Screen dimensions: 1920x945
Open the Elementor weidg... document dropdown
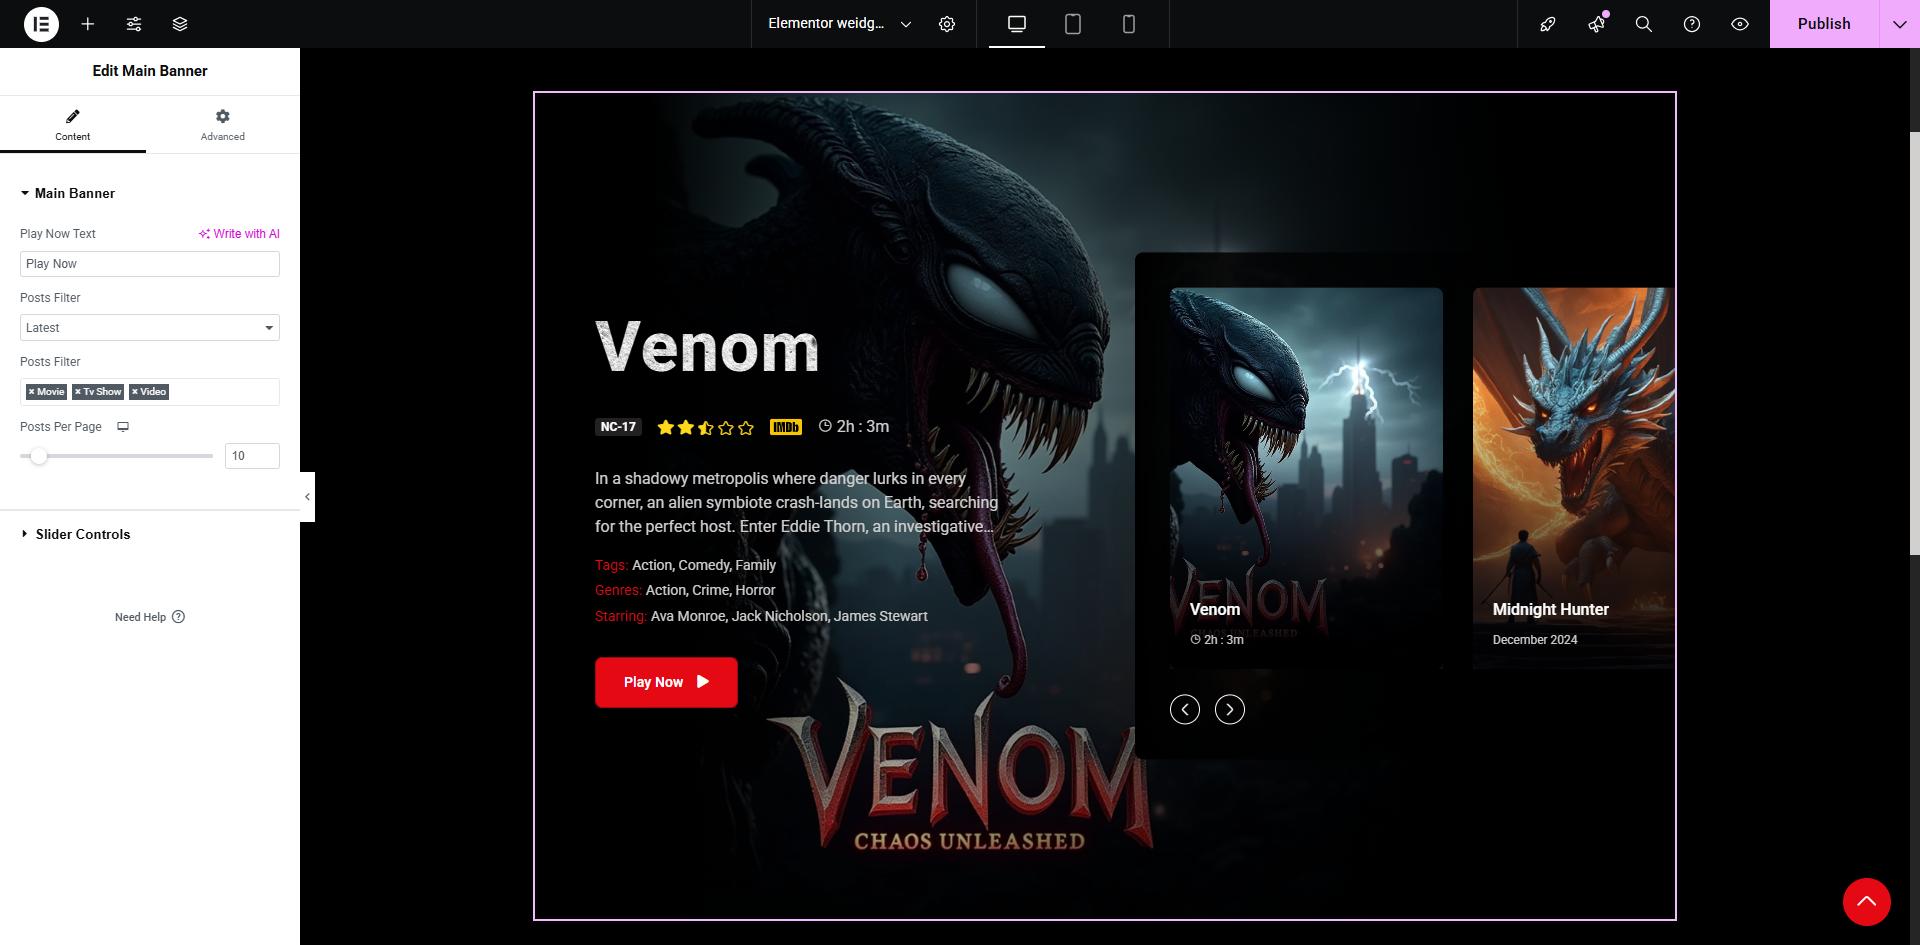coord(839,24)
